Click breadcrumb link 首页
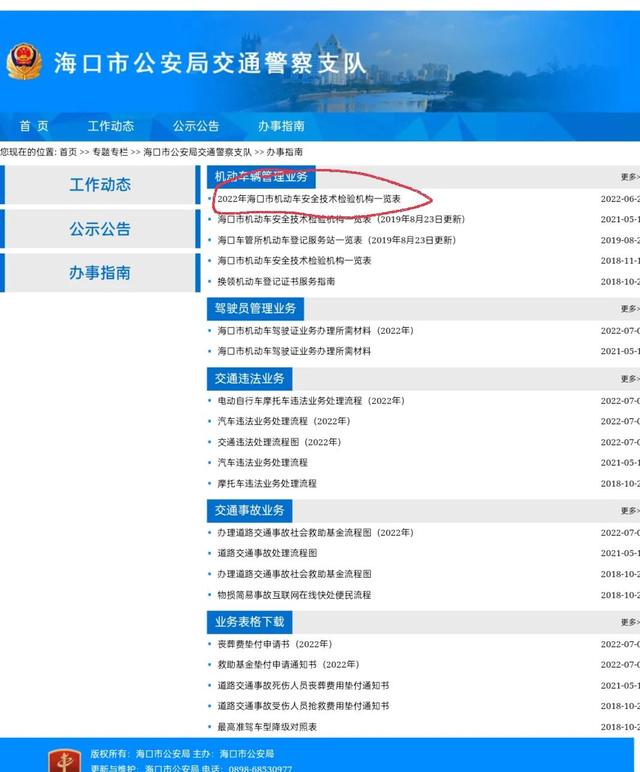 pyautogui.click(x=68, y=152)
